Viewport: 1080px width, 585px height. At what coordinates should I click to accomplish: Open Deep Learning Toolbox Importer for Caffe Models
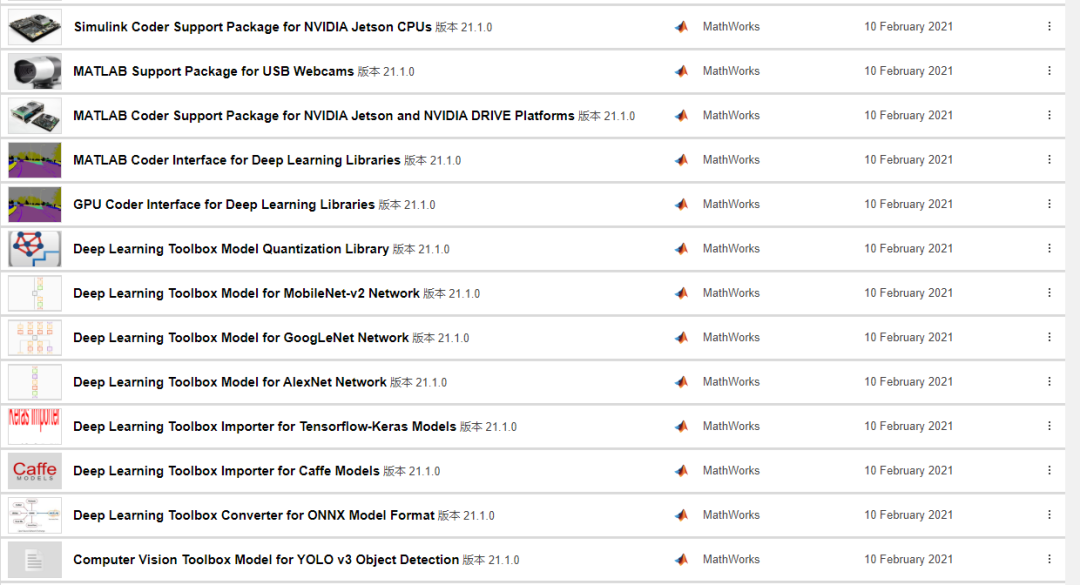coord(227,471)
